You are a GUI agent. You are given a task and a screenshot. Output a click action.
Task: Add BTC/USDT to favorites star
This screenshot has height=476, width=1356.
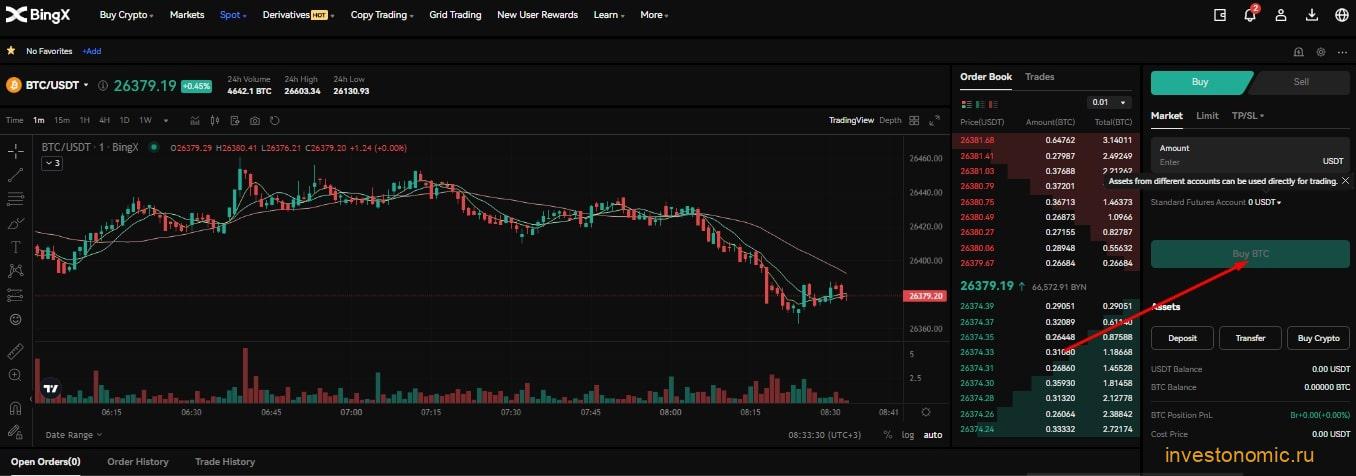coord(10,50)
